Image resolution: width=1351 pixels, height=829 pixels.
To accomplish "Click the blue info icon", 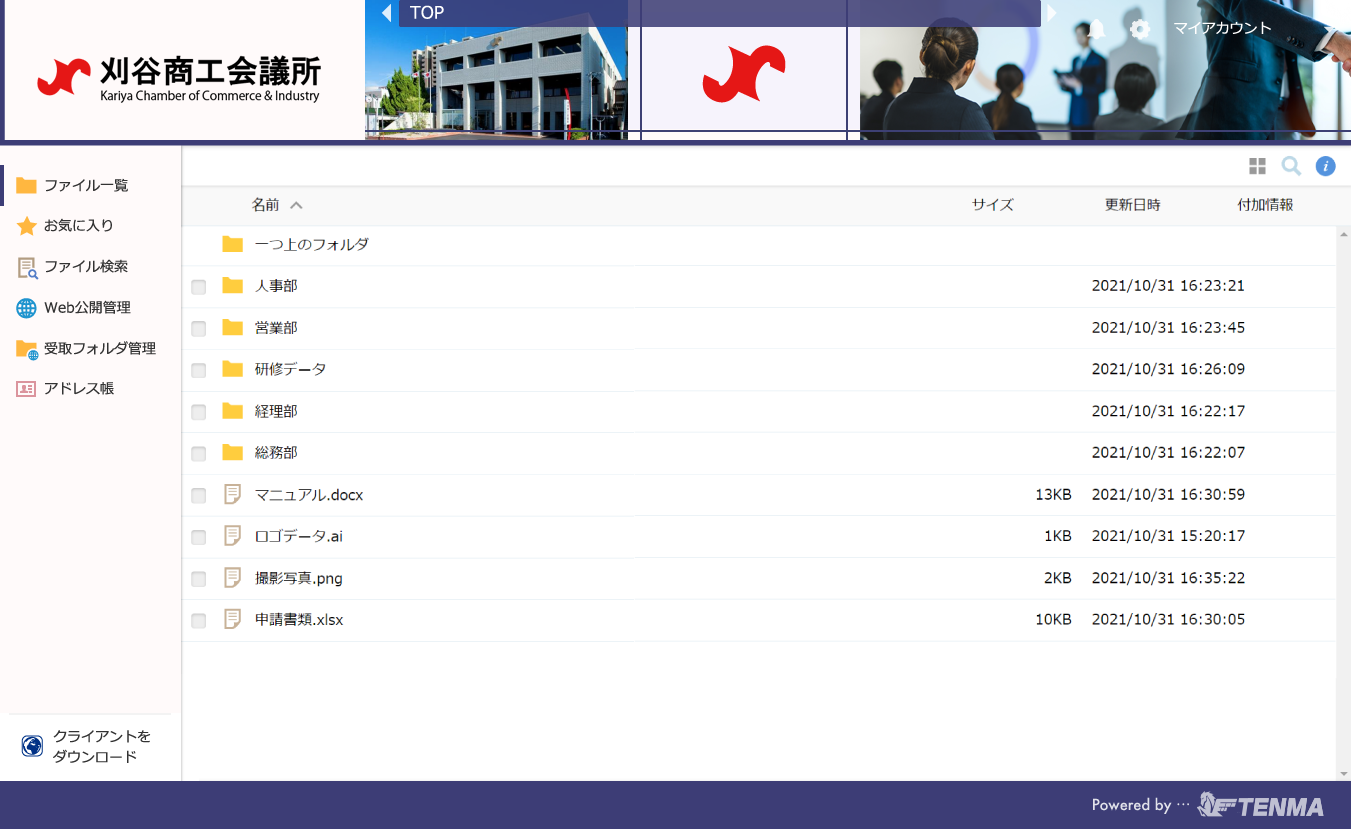I will [1325, 166].
